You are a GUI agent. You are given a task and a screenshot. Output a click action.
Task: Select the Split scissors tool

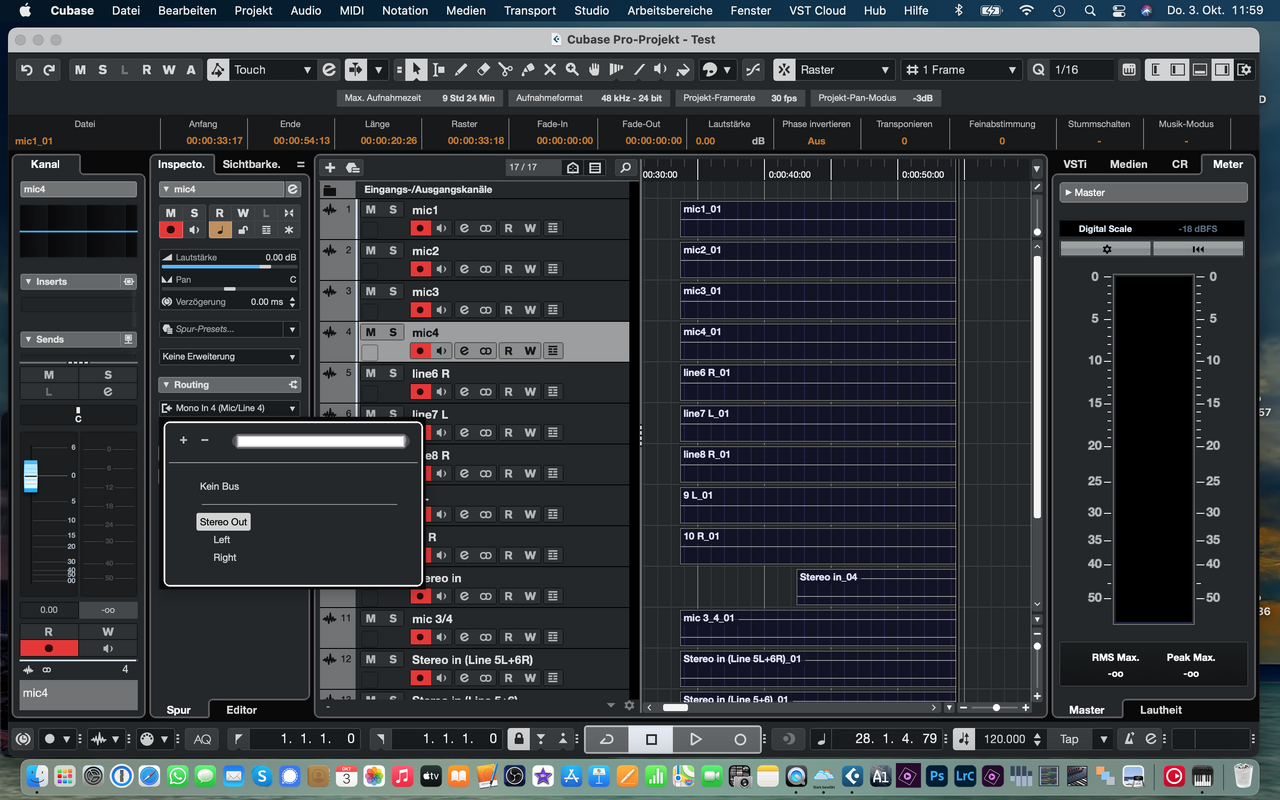(x=505, y=70)
